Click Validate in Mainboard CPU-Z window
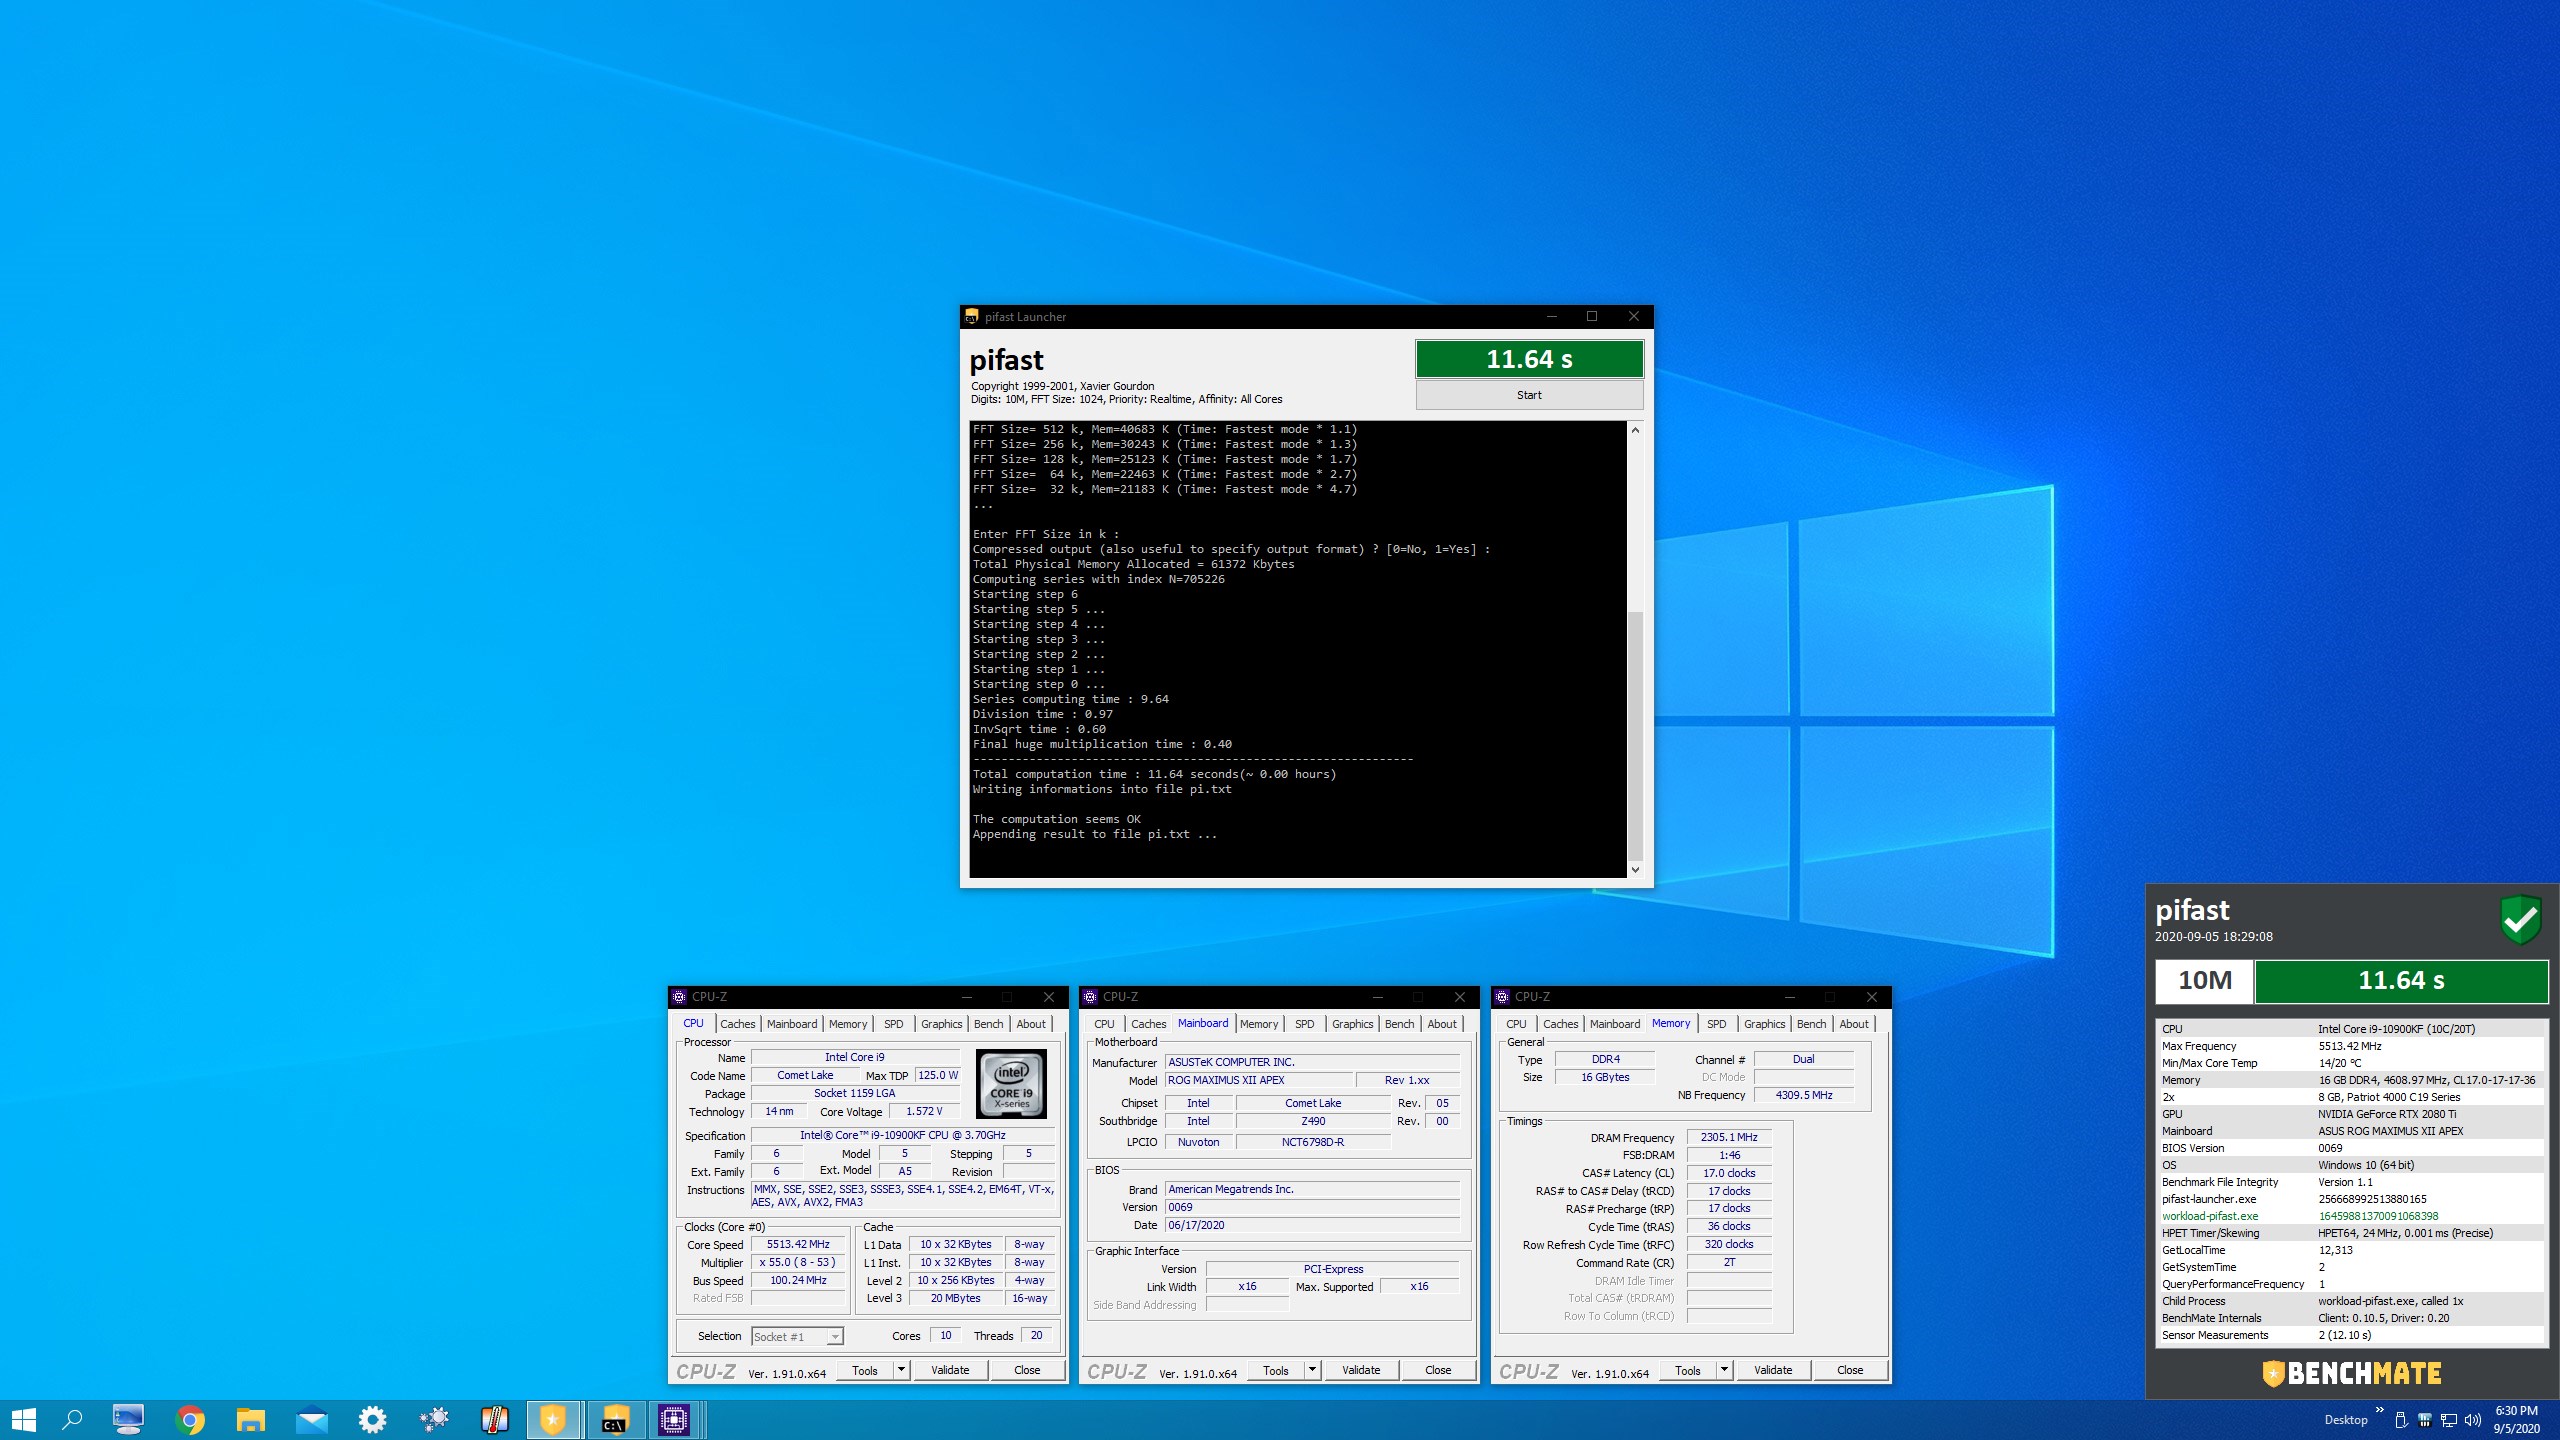This screenshot has height=1440, width=2560. point(1361,1370)
